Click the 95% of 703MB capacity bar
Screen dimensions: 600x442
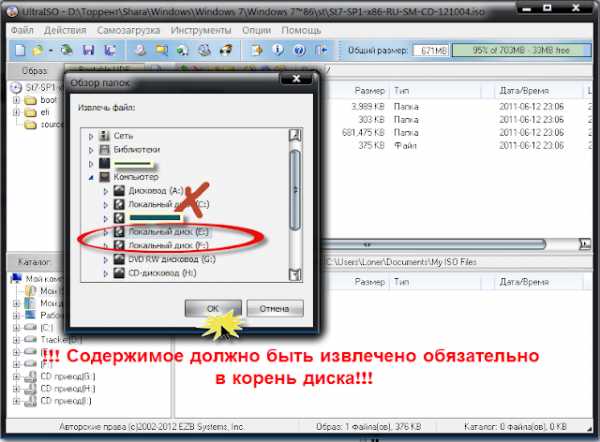point(521,51)
